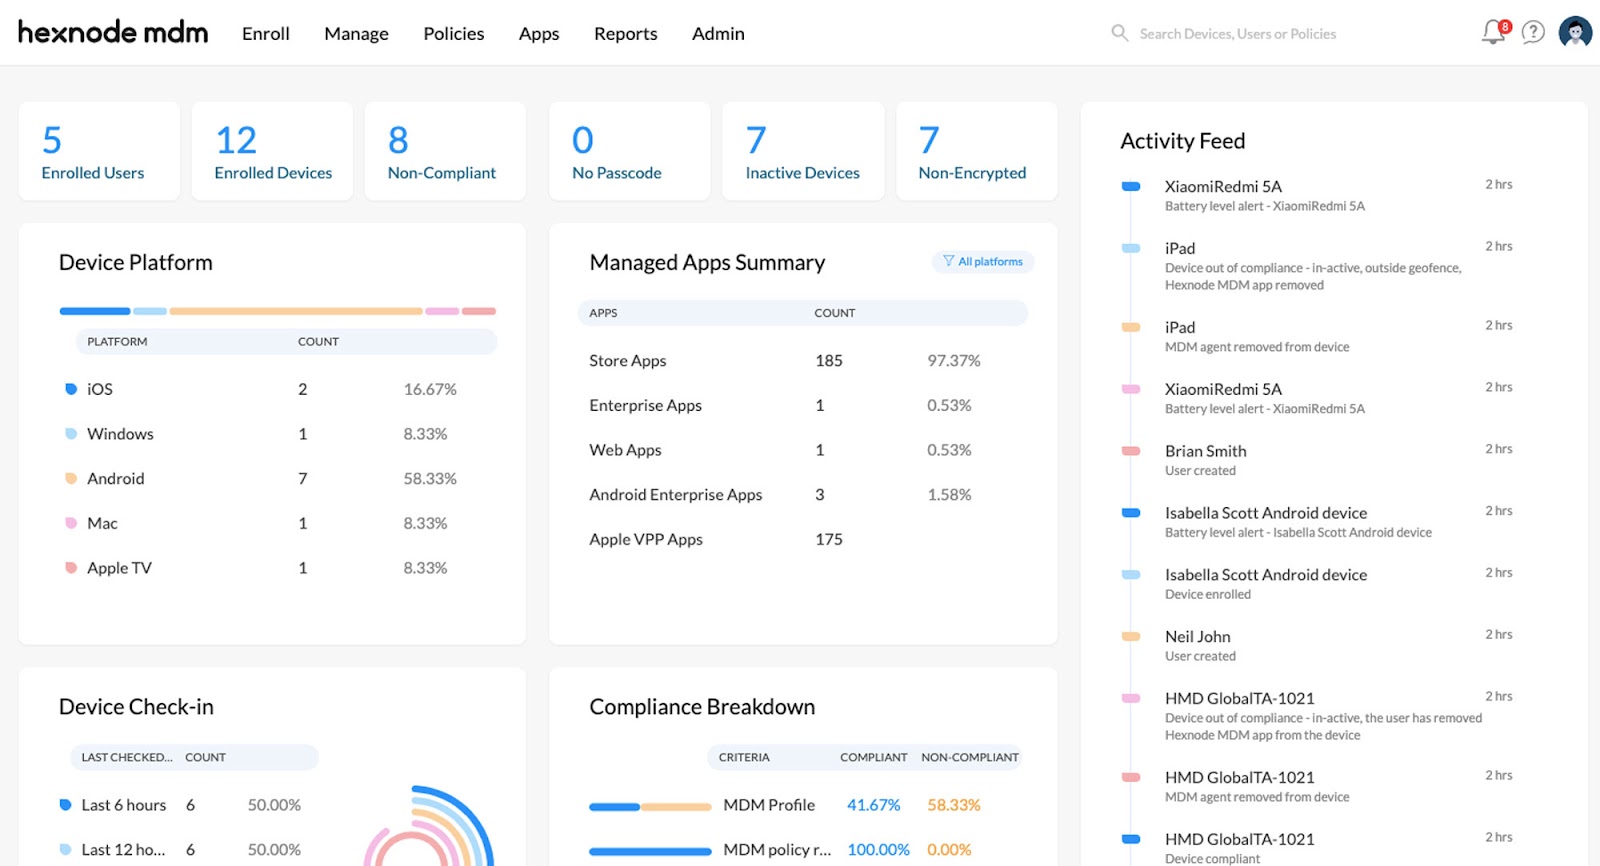Click the help question mark icon
The height and width of the screenshot is (866, 1600).
coord(1533,32)
